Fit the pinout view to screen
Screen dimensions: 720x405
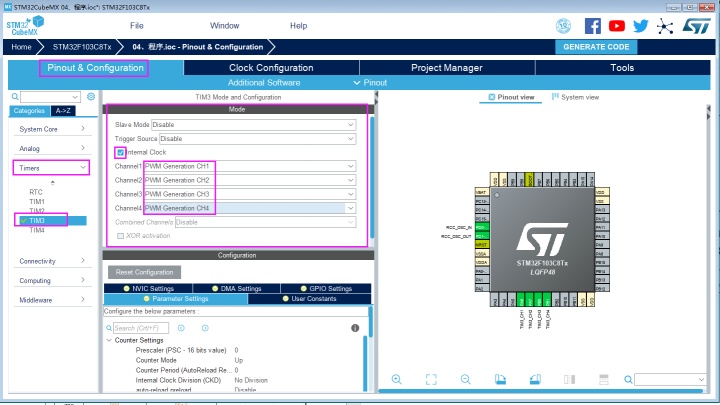point(431,379)
